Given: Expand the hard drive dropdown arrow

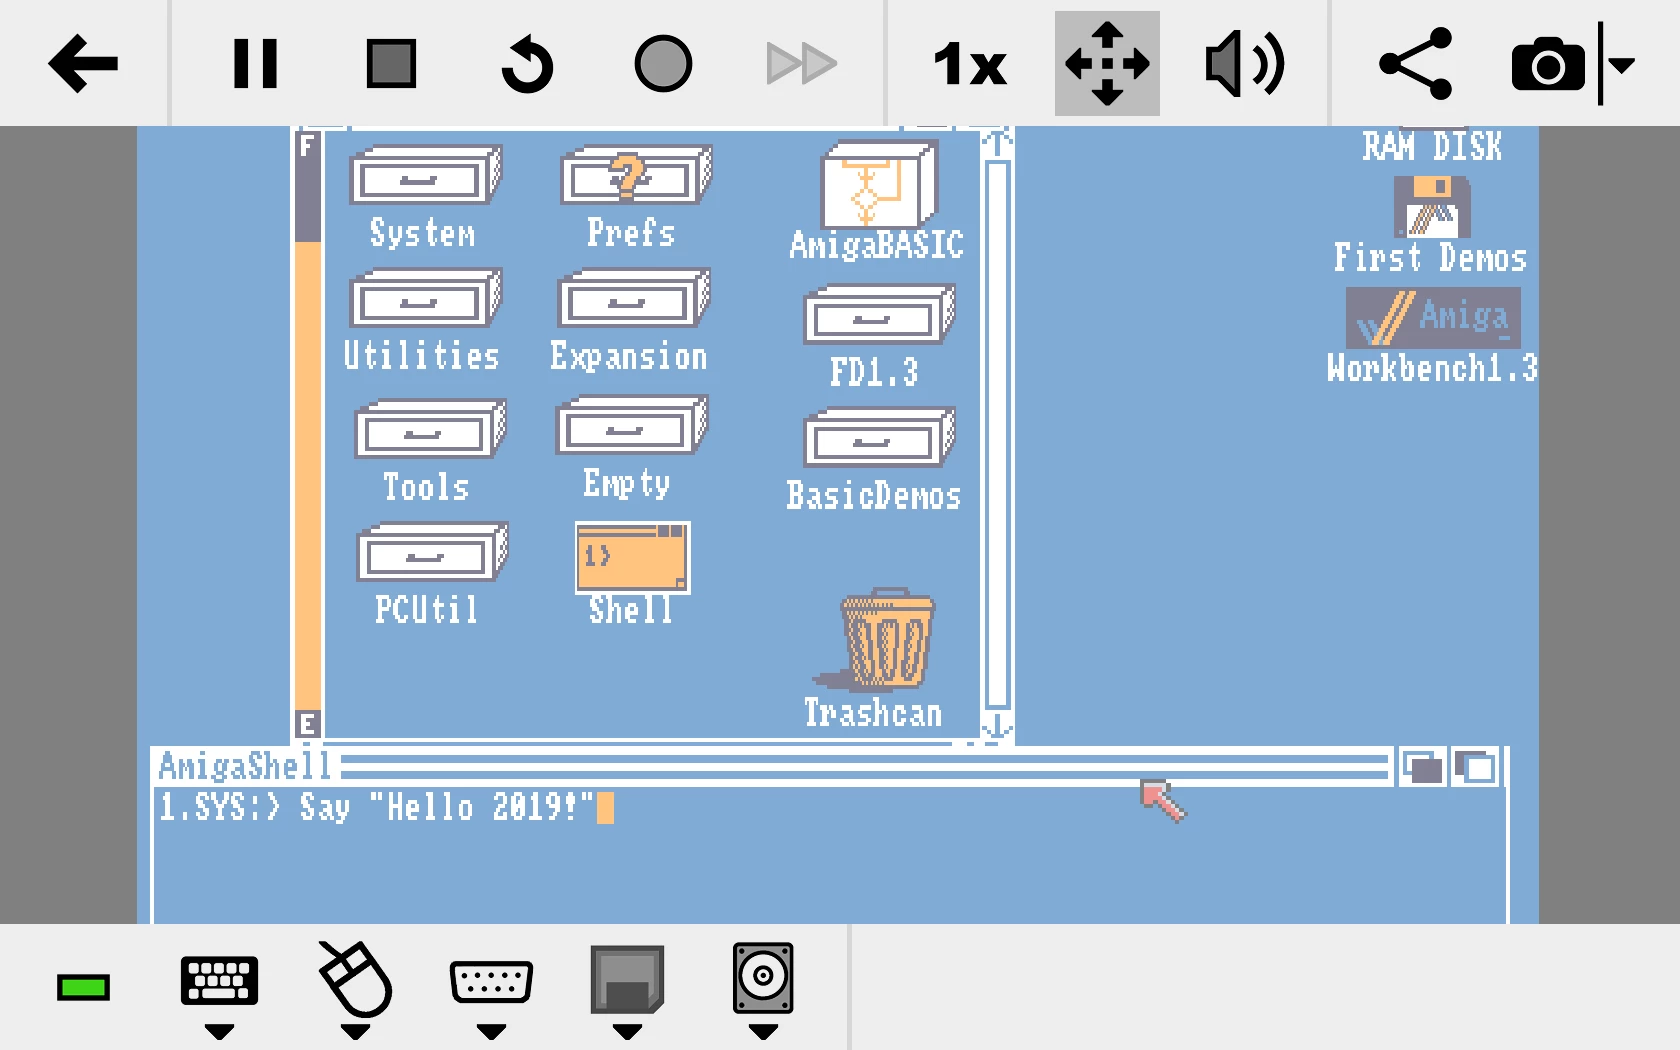Looking at the screenshot, I should (x=763, y=1032).
